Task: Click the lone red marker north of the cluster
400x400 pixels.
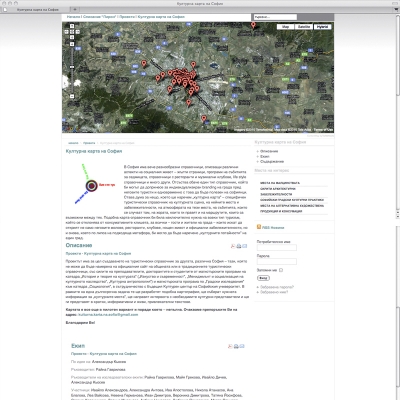Action: tap(193, 64)
